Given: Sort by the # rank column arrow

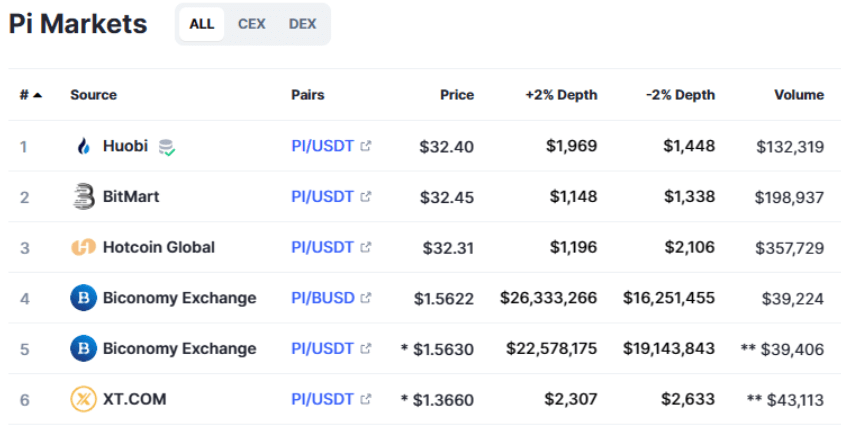Looking at the screenshot, I should tap(37, 95).
